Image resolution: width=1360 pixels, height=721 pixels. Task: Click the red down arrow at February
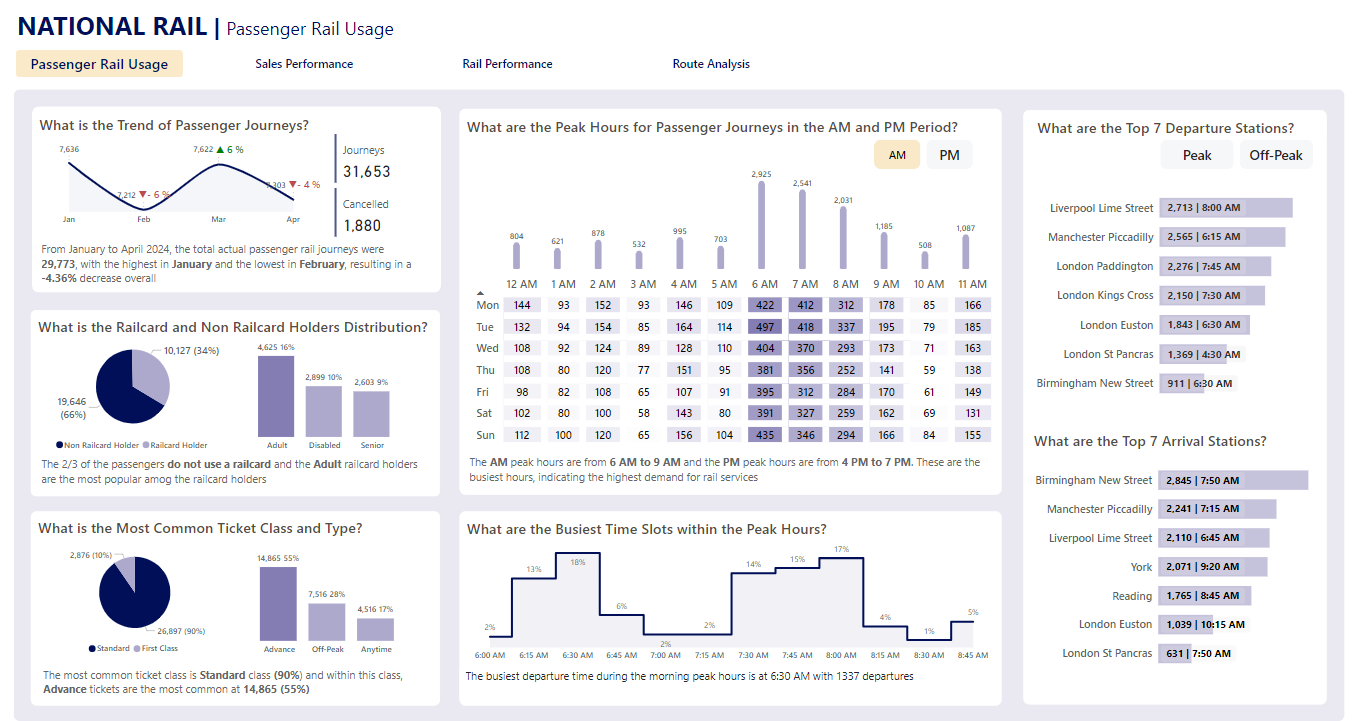142,195
